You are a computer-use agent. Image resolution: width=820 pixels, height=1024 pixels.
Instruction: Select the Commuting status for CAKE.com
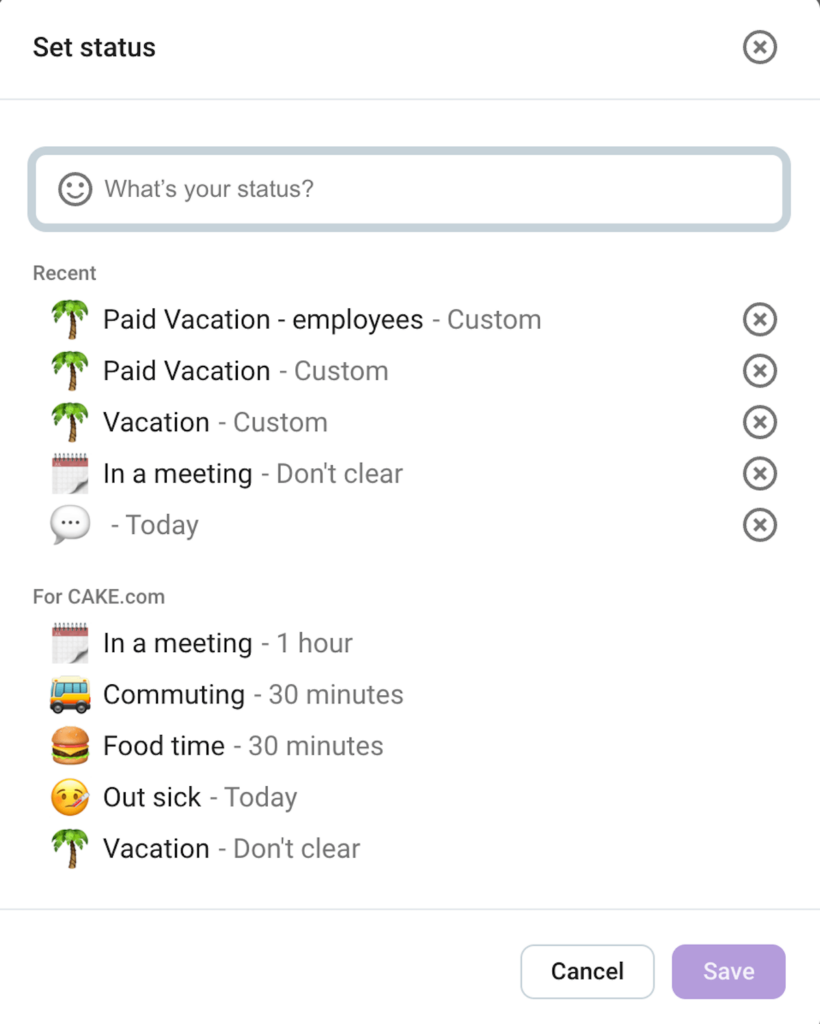(252, 694)
